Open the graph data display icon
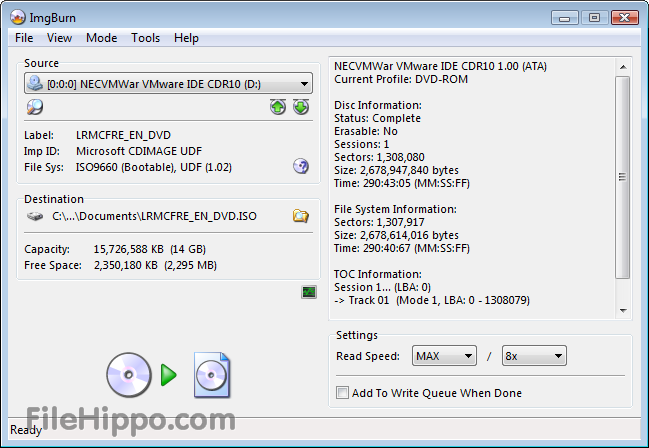This screenshot has width=649, height=448. click(309, 292)
